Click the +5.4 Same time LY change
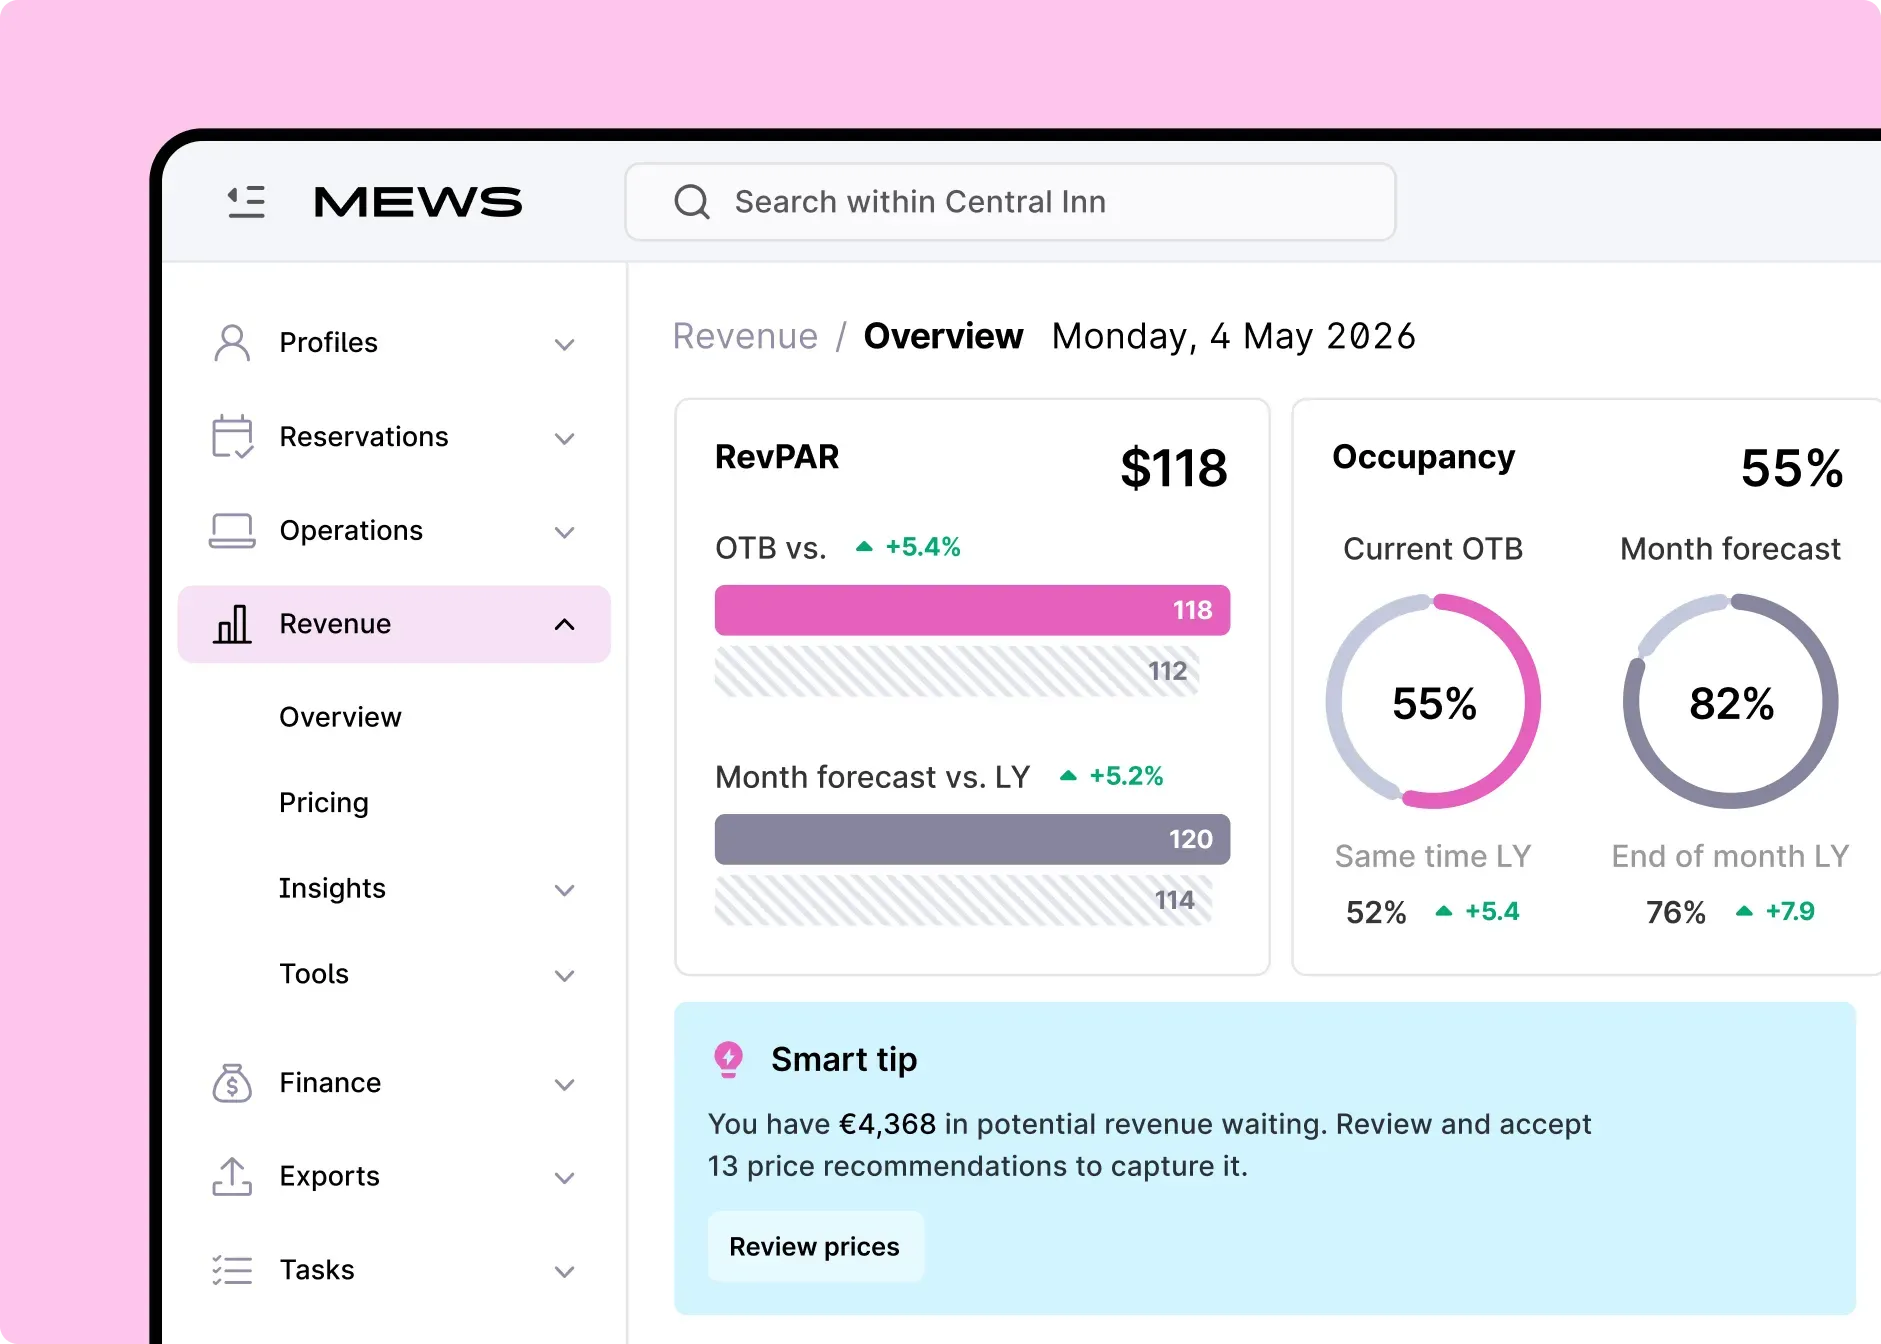1881x1344 pixels. click(1477, 911)
